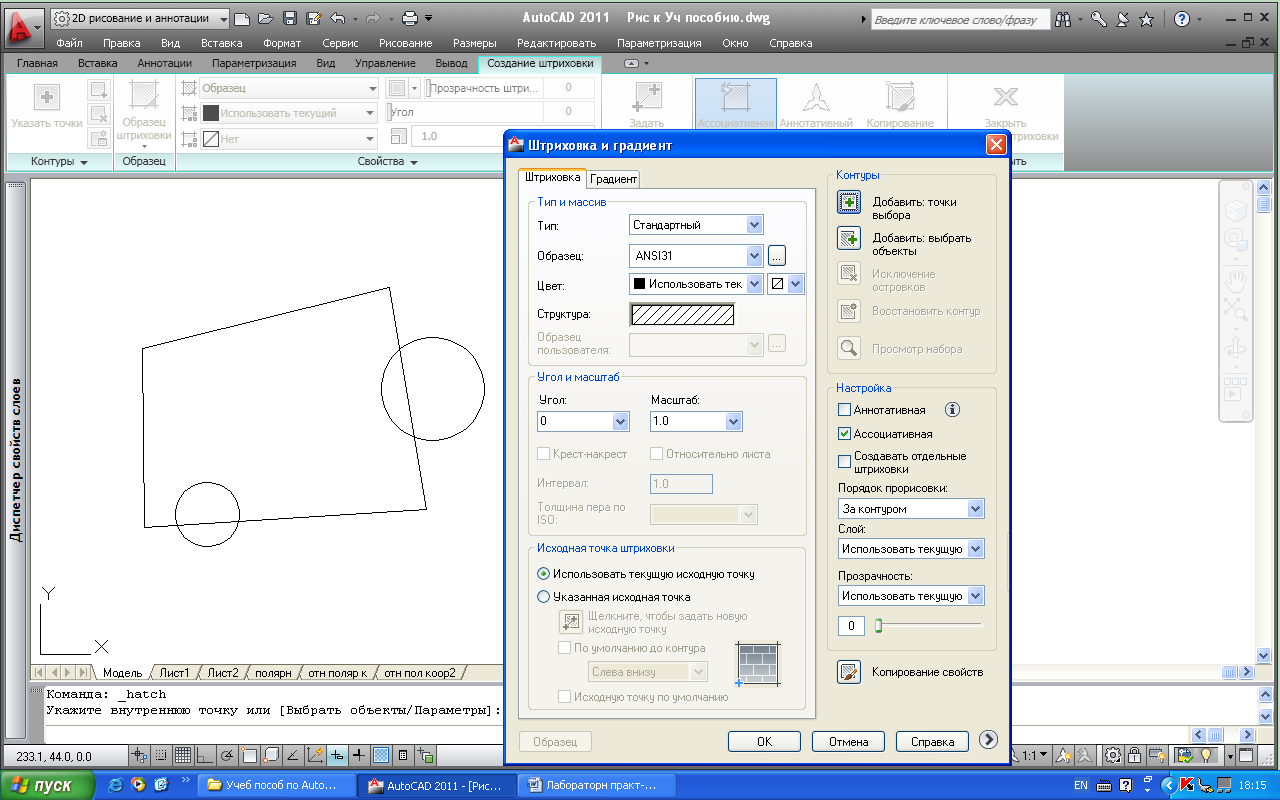The width and height of the screenshot is (1280, 800).
Task: Click the Справка button in the dialog
Action: click(x=932, y=741)
